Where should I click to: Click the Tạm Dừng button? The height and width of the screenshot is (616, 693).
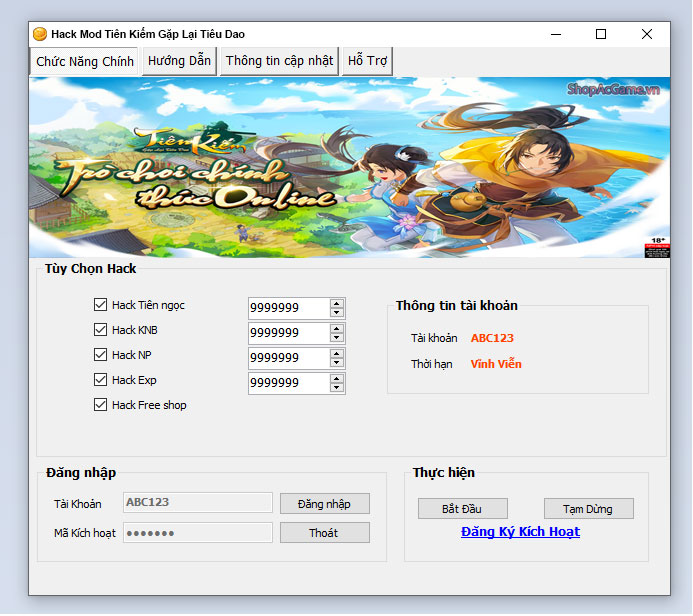pos(588,509)
